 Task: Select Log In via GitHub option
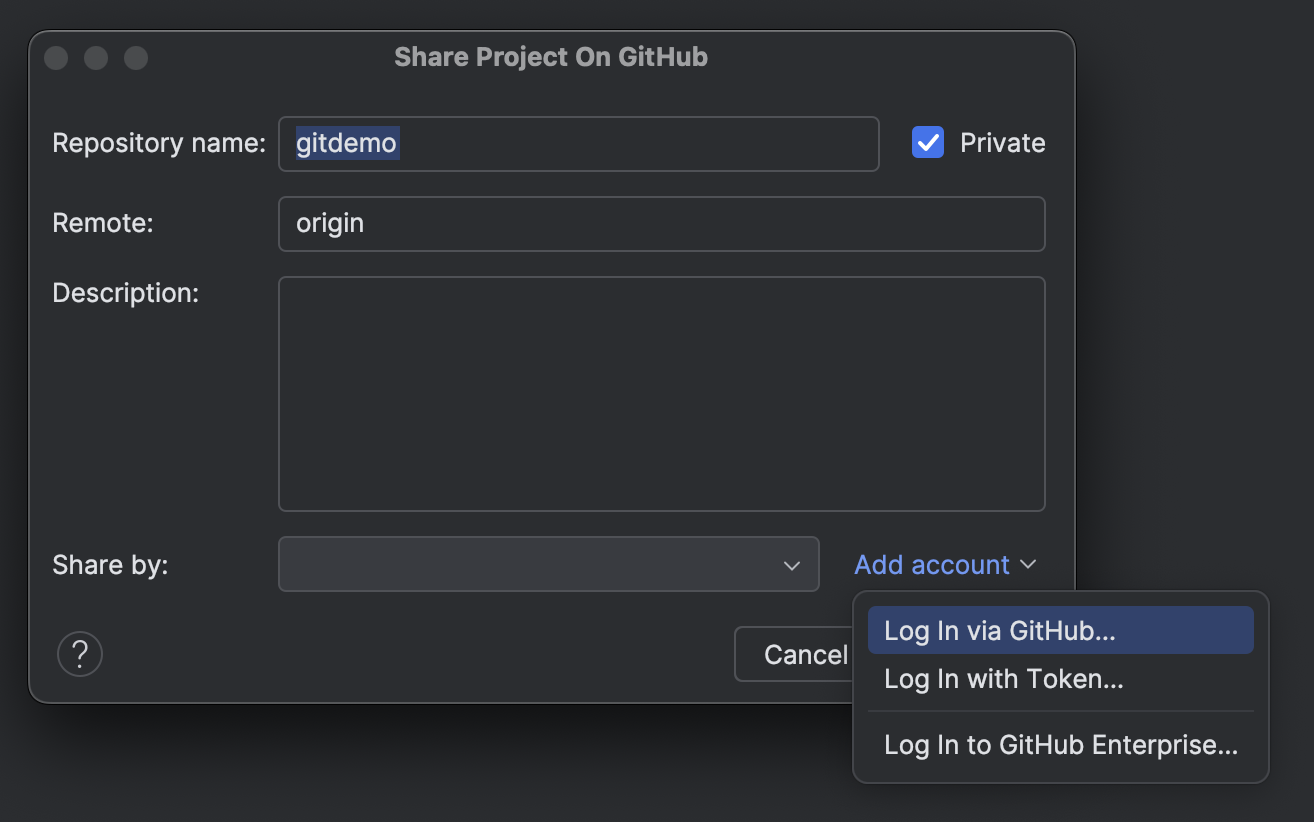[x=1060, y=629]
